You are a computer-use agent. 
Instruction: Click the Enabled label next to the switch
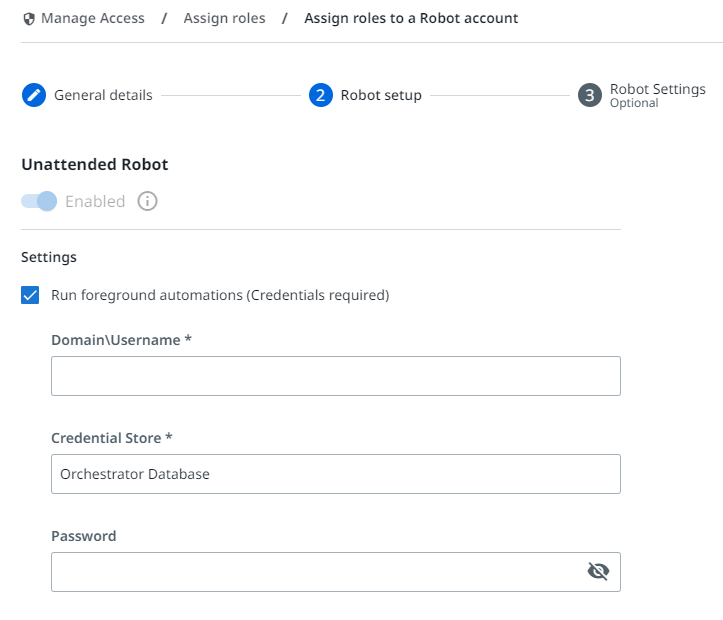pos(95,201)
